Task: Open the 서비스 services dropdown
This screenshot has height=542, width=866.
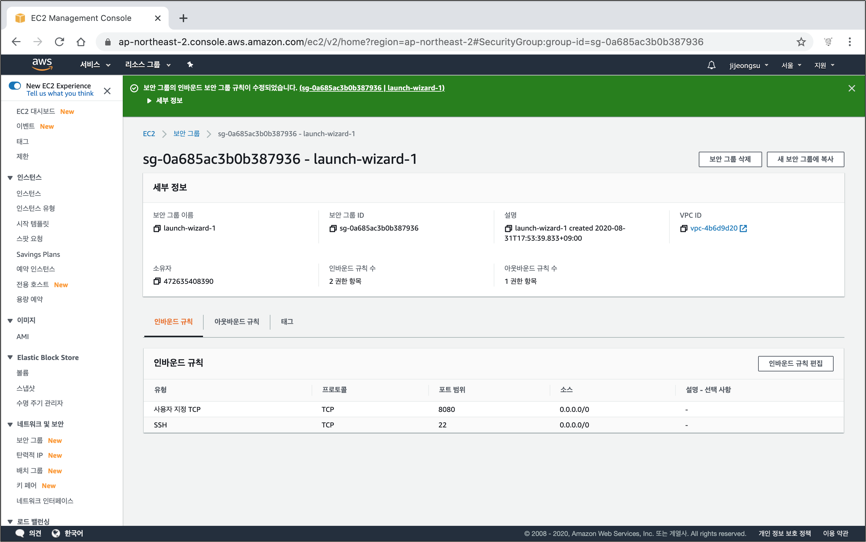Action: point(95,65)
